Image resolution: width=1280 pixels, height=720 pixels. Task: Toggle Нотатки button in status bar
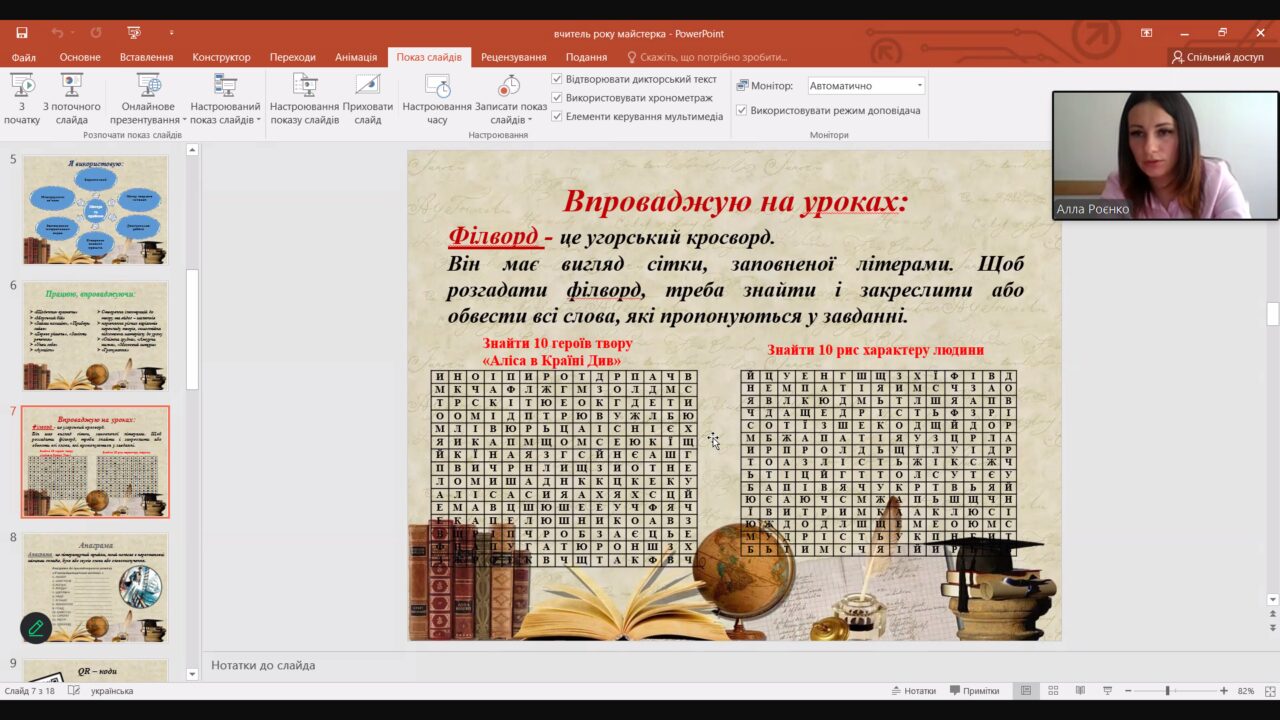point(914,691)
